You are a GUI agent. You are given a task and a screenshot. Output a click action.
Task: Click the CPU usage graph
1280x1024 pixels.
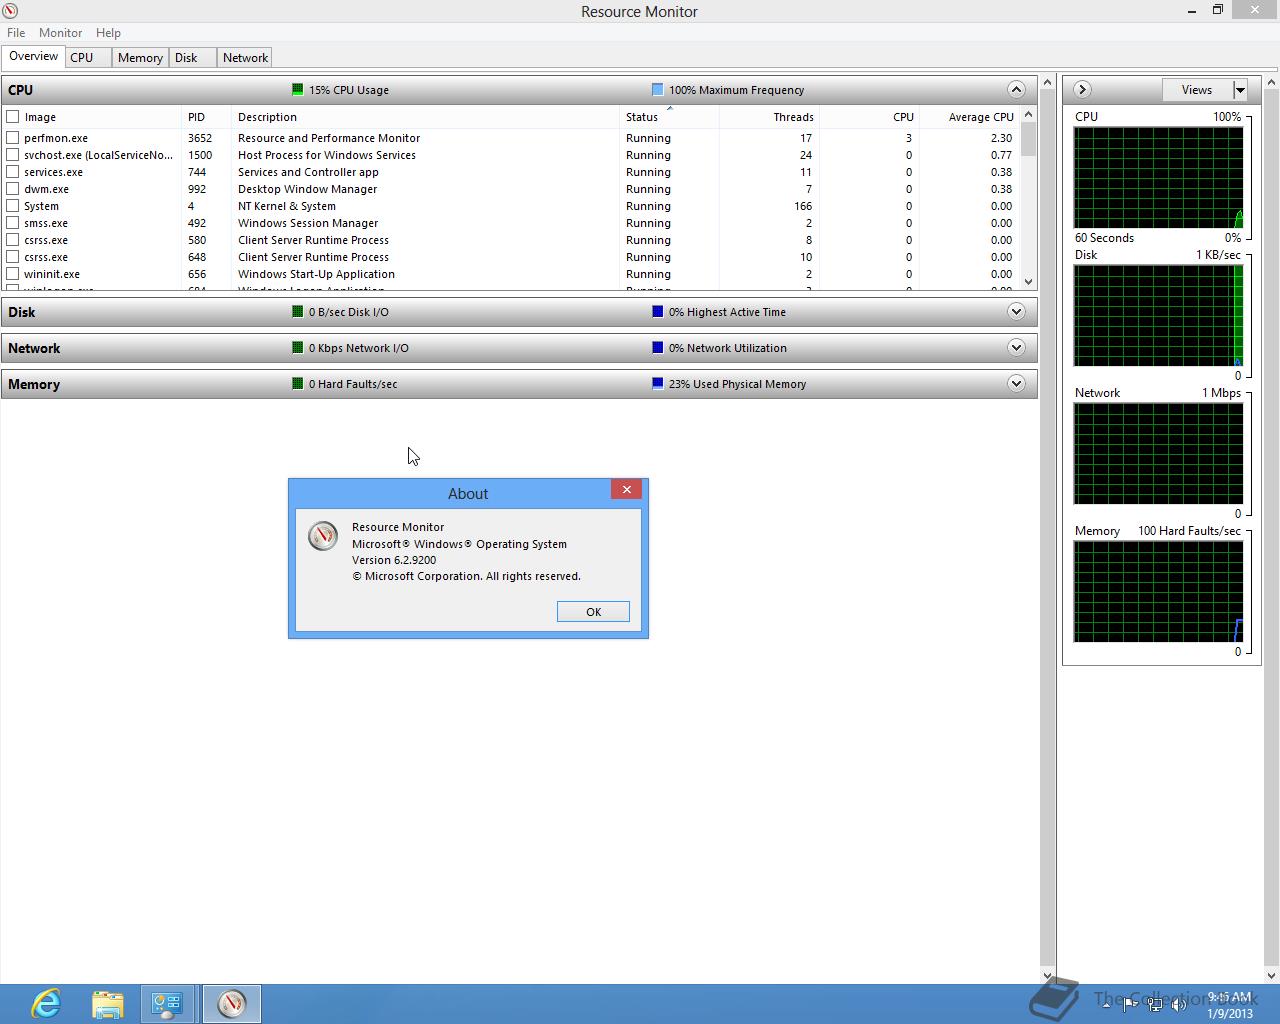click(1158, 177)
